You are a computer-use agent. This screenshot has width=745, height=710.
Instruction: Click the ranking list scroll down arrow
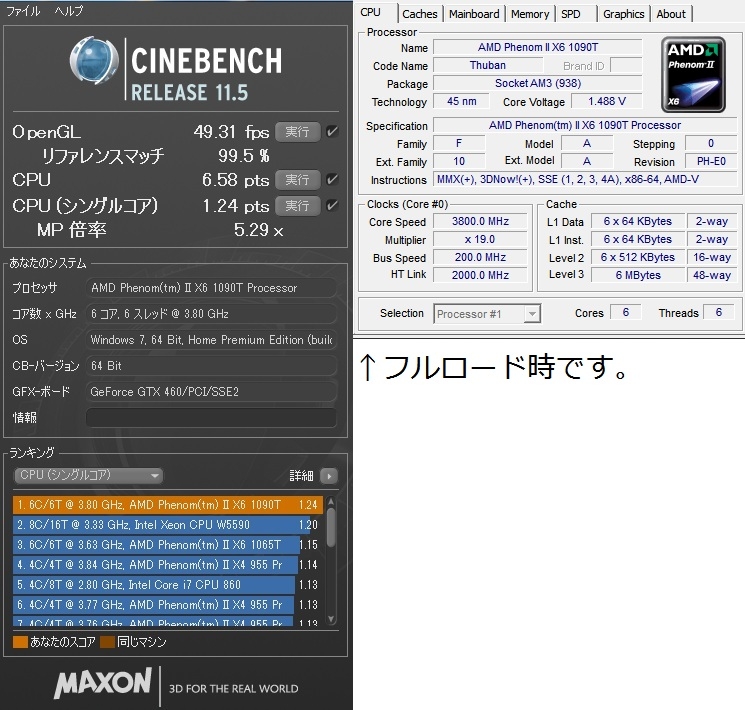click(x=331, y=619)
